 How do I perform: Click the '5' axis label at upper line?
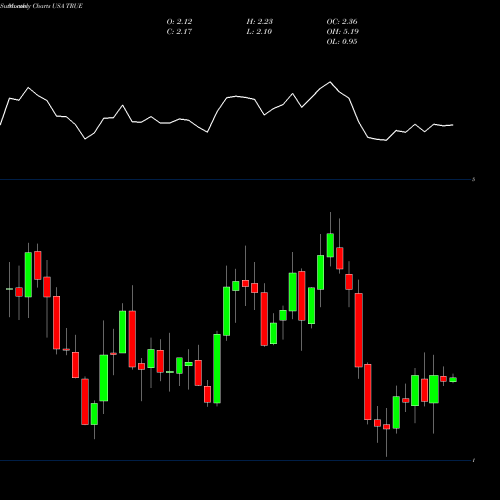point(474,179)
